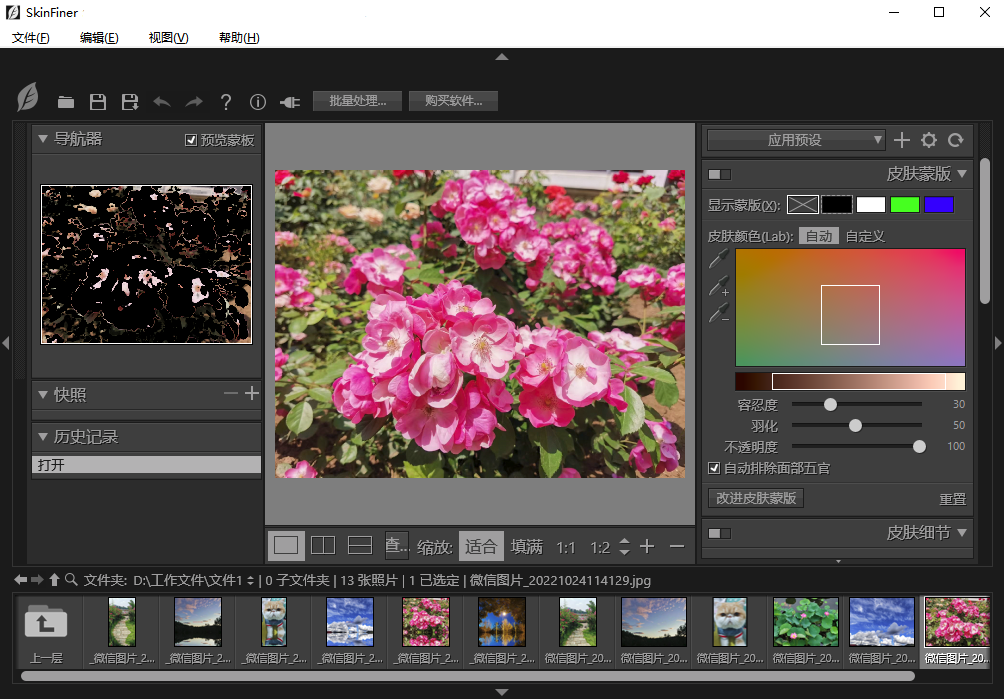Viewport: 1004px width, 699px height.
Task: Click the open folder icon in toolbar
Action: 66,102
